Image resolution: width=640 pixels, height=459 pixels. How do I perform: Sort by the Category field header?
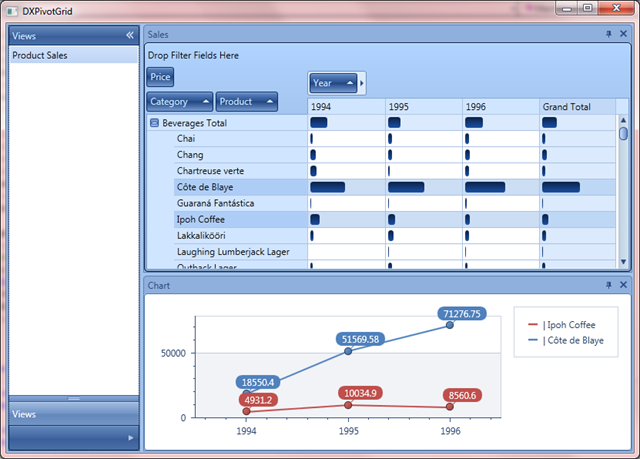180,102
